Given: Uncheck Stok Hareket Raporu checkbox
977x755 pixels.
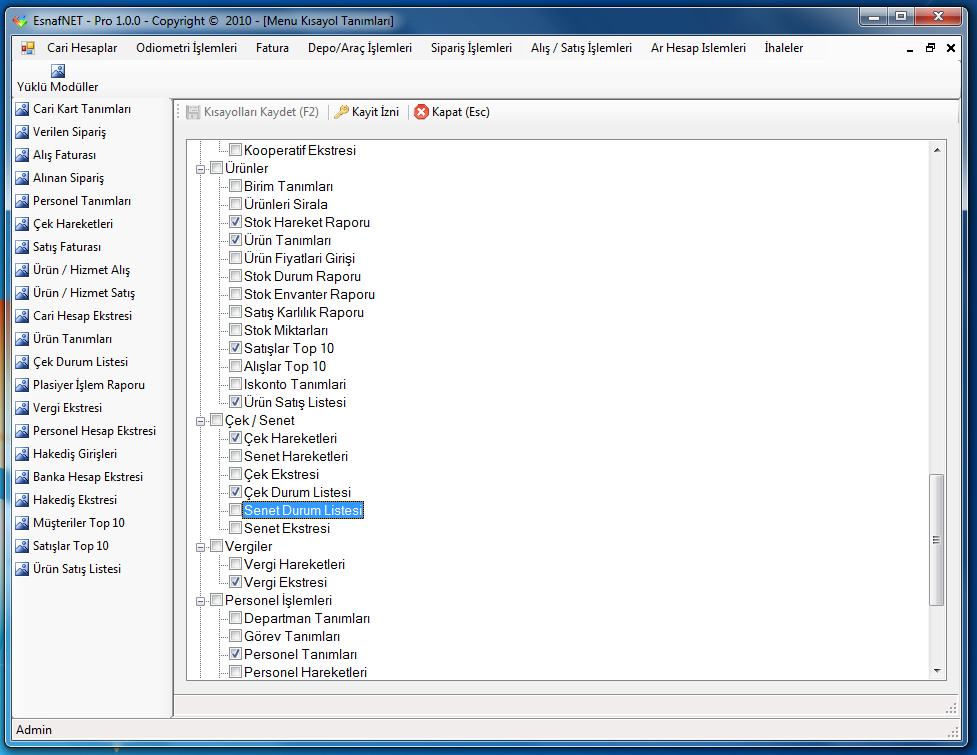Looking at the screenshot, I should (x=236, y=222).
